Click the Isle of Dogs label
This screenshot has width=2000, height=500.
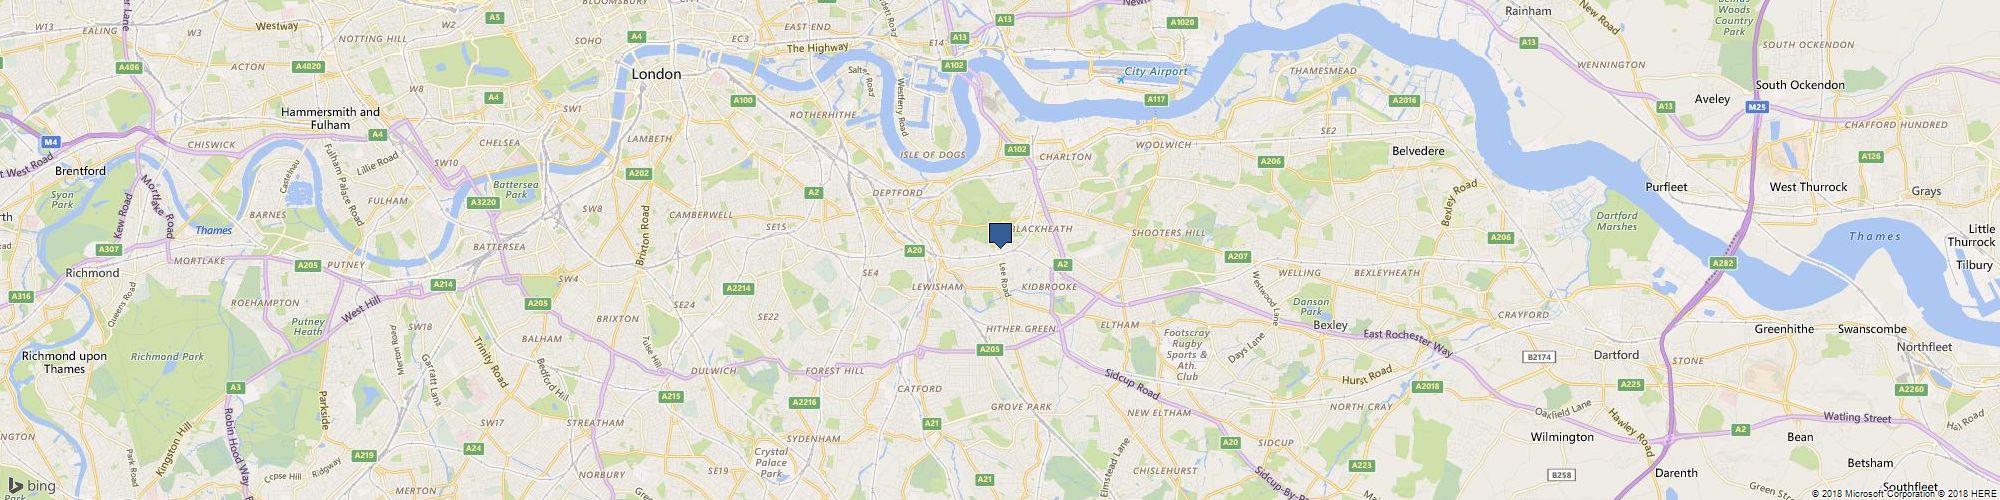(x=931, y=155)
